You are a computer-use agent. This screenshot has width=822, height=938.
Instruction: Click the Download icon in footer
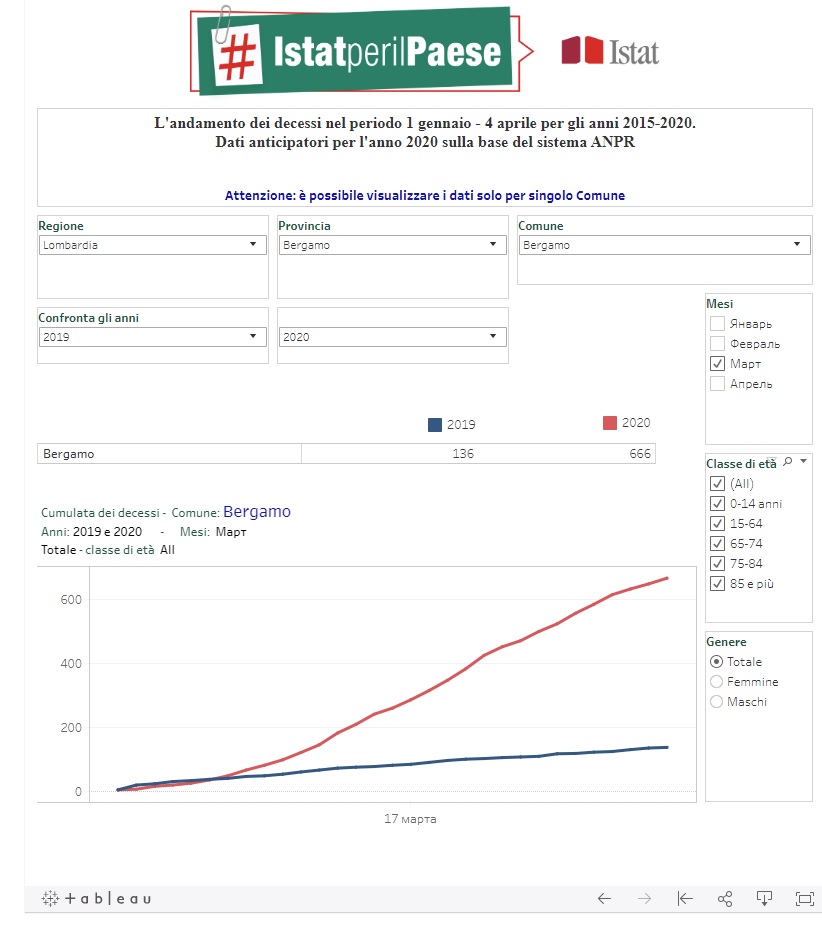click(x=764, y=898)
